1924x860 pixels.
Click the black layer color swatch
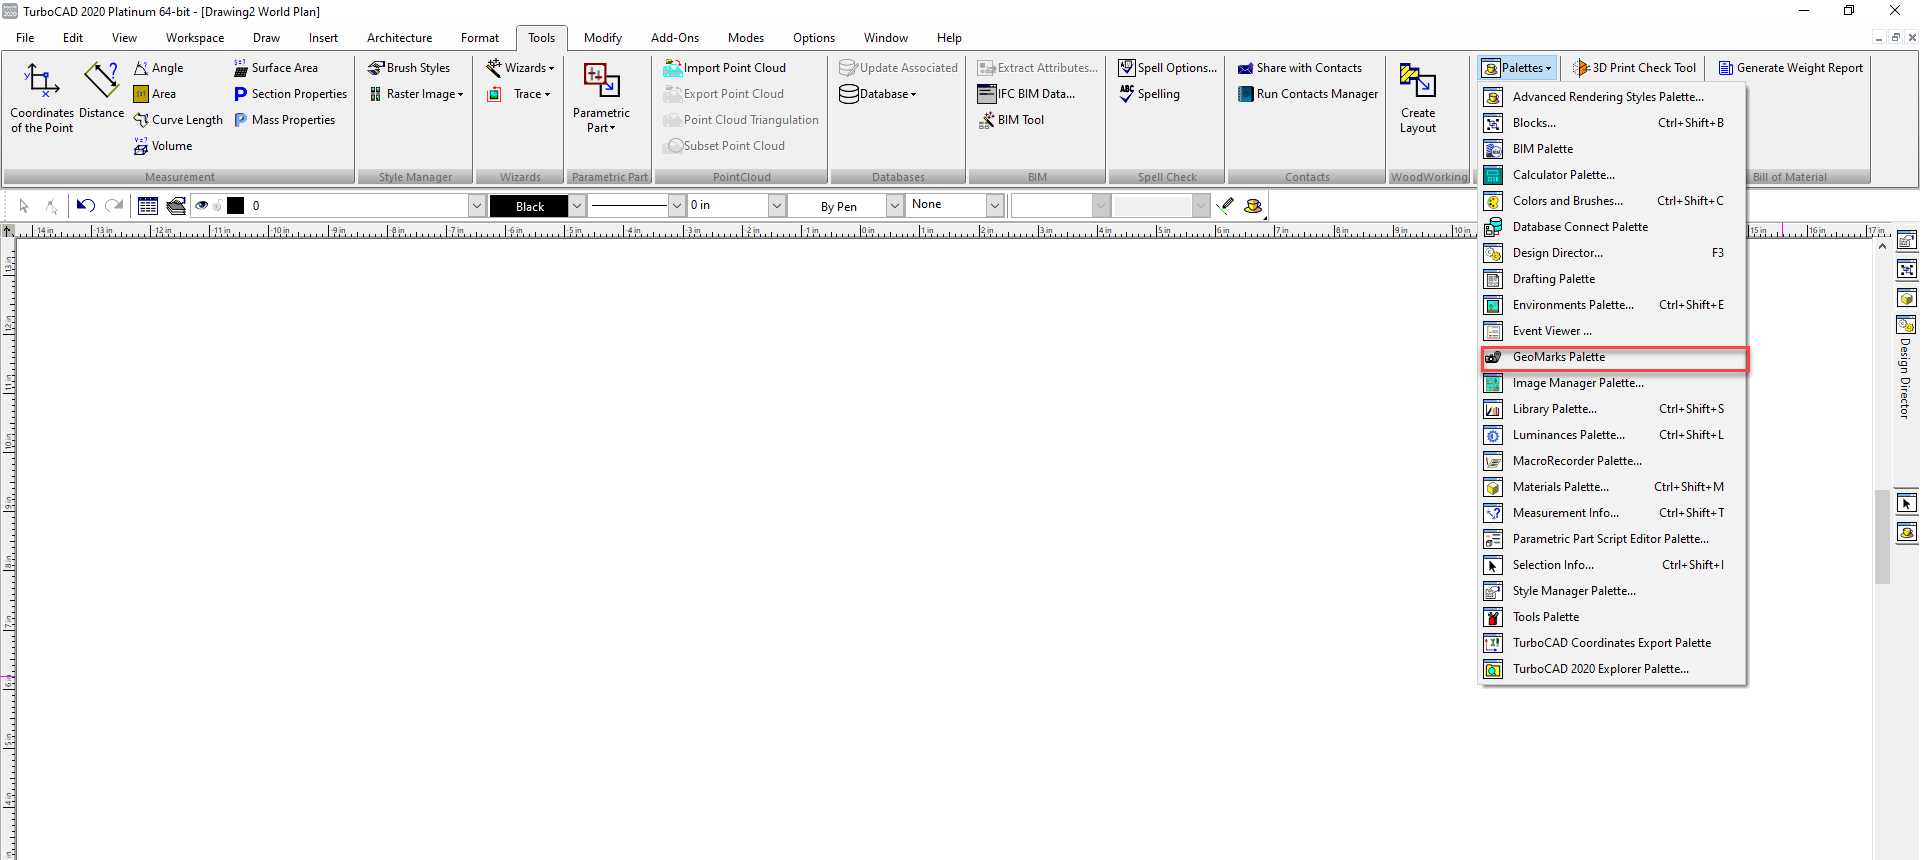point(236,206)
